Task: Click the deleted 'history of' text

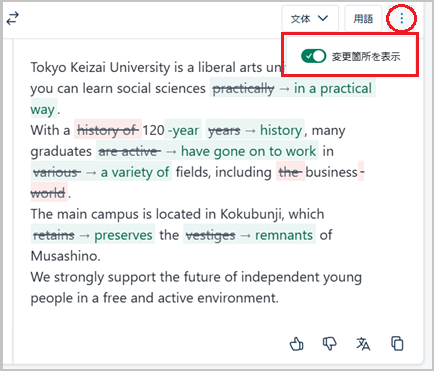Action: [x=108, y=130]
